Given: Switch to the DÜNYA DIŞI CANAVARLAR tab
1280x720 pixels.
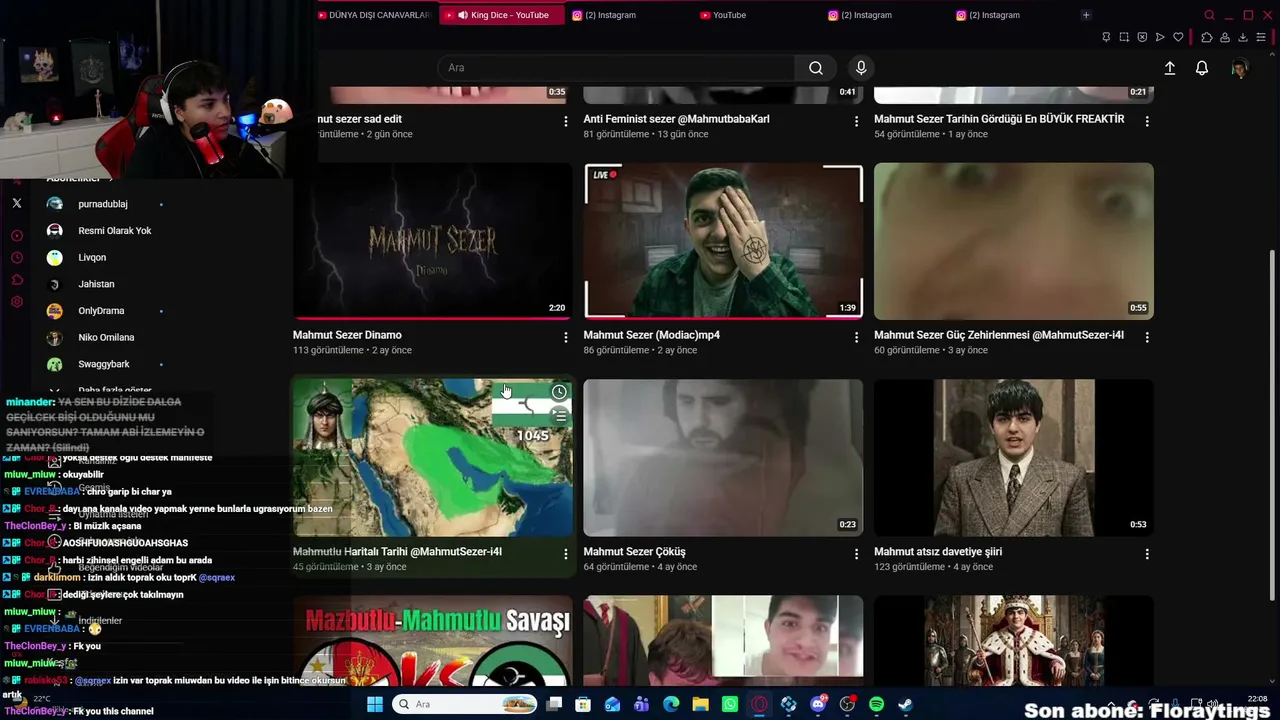Looking at the screenshot, I should (374, 15).
